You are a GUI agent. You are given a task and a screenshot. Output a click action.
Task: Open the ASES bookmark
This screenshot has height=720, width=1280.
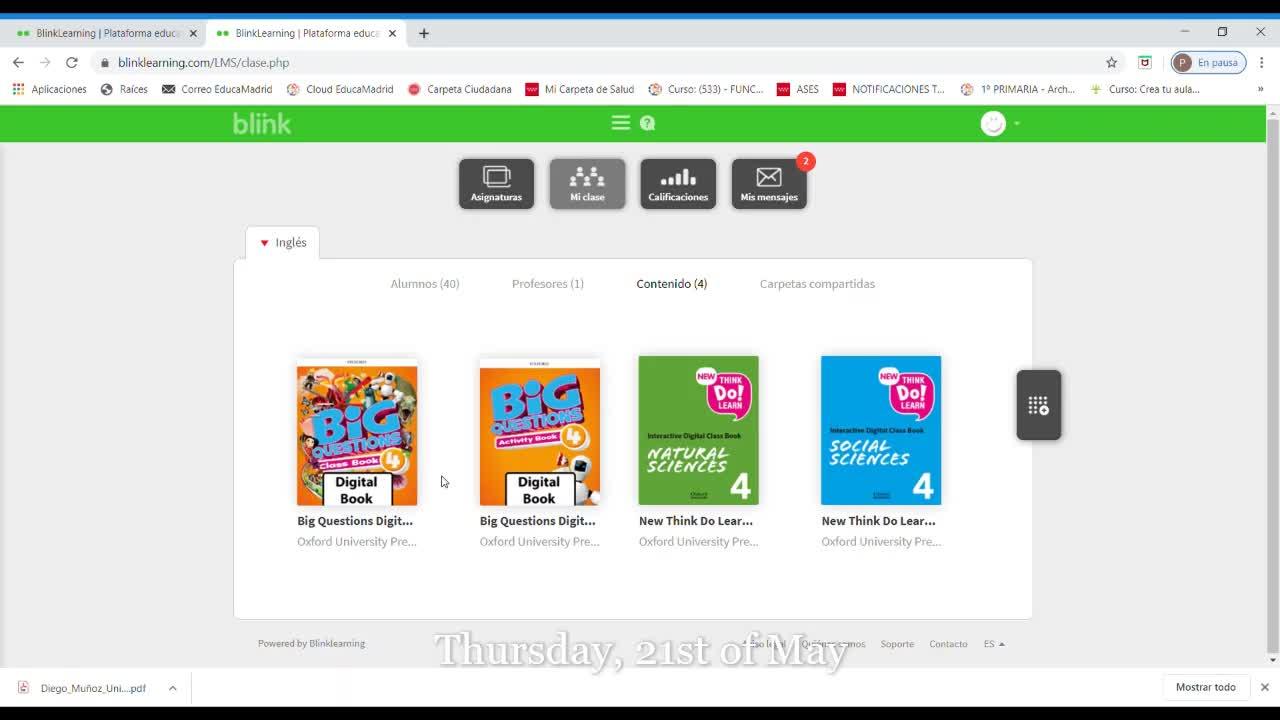click(798, 89)
